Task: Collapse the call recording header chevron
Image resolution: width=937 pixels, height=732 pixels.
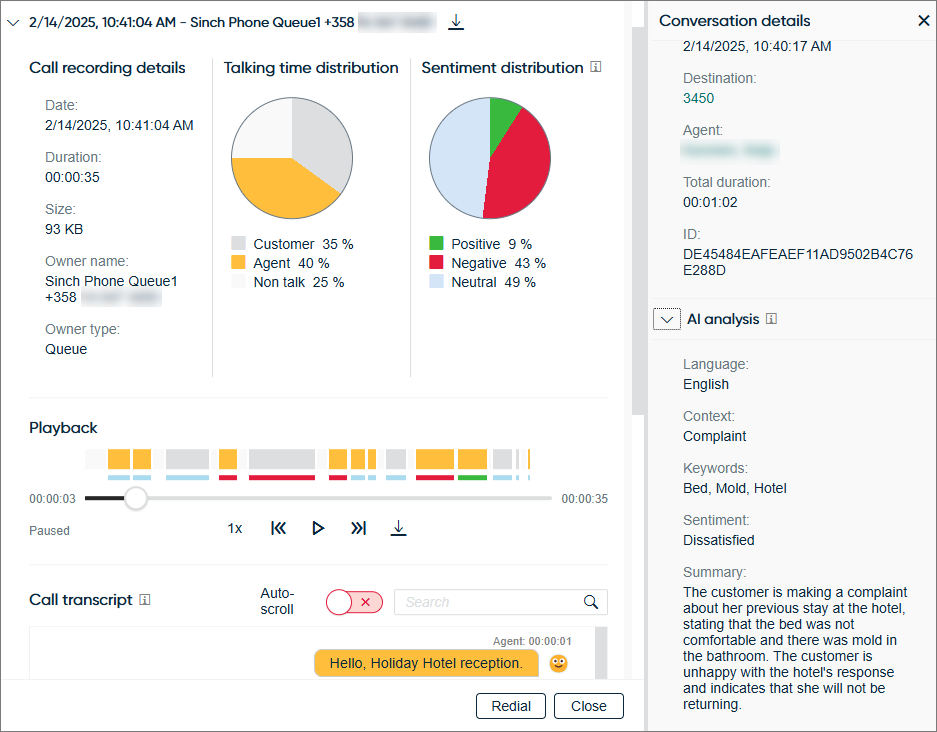Action: point(13,22)
